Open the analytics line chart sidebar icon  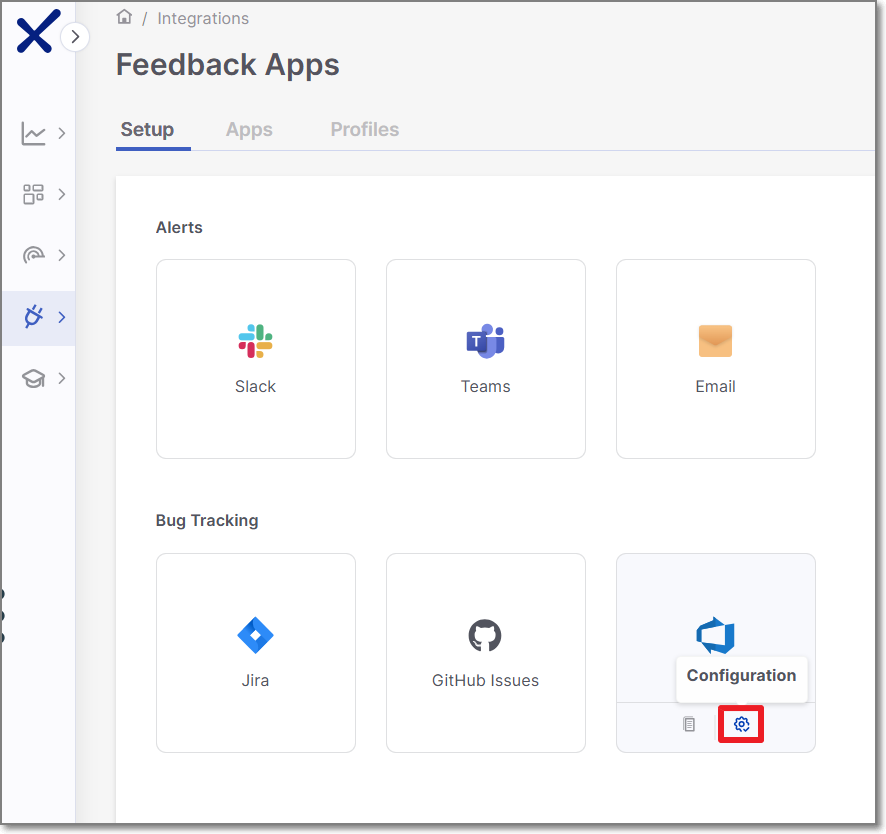pos(34,133)
